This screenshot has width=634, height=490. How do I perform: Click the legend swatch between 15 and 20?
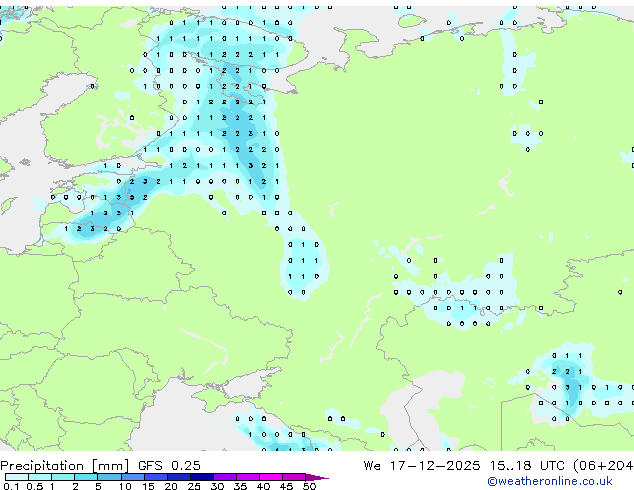click(155, 477)
